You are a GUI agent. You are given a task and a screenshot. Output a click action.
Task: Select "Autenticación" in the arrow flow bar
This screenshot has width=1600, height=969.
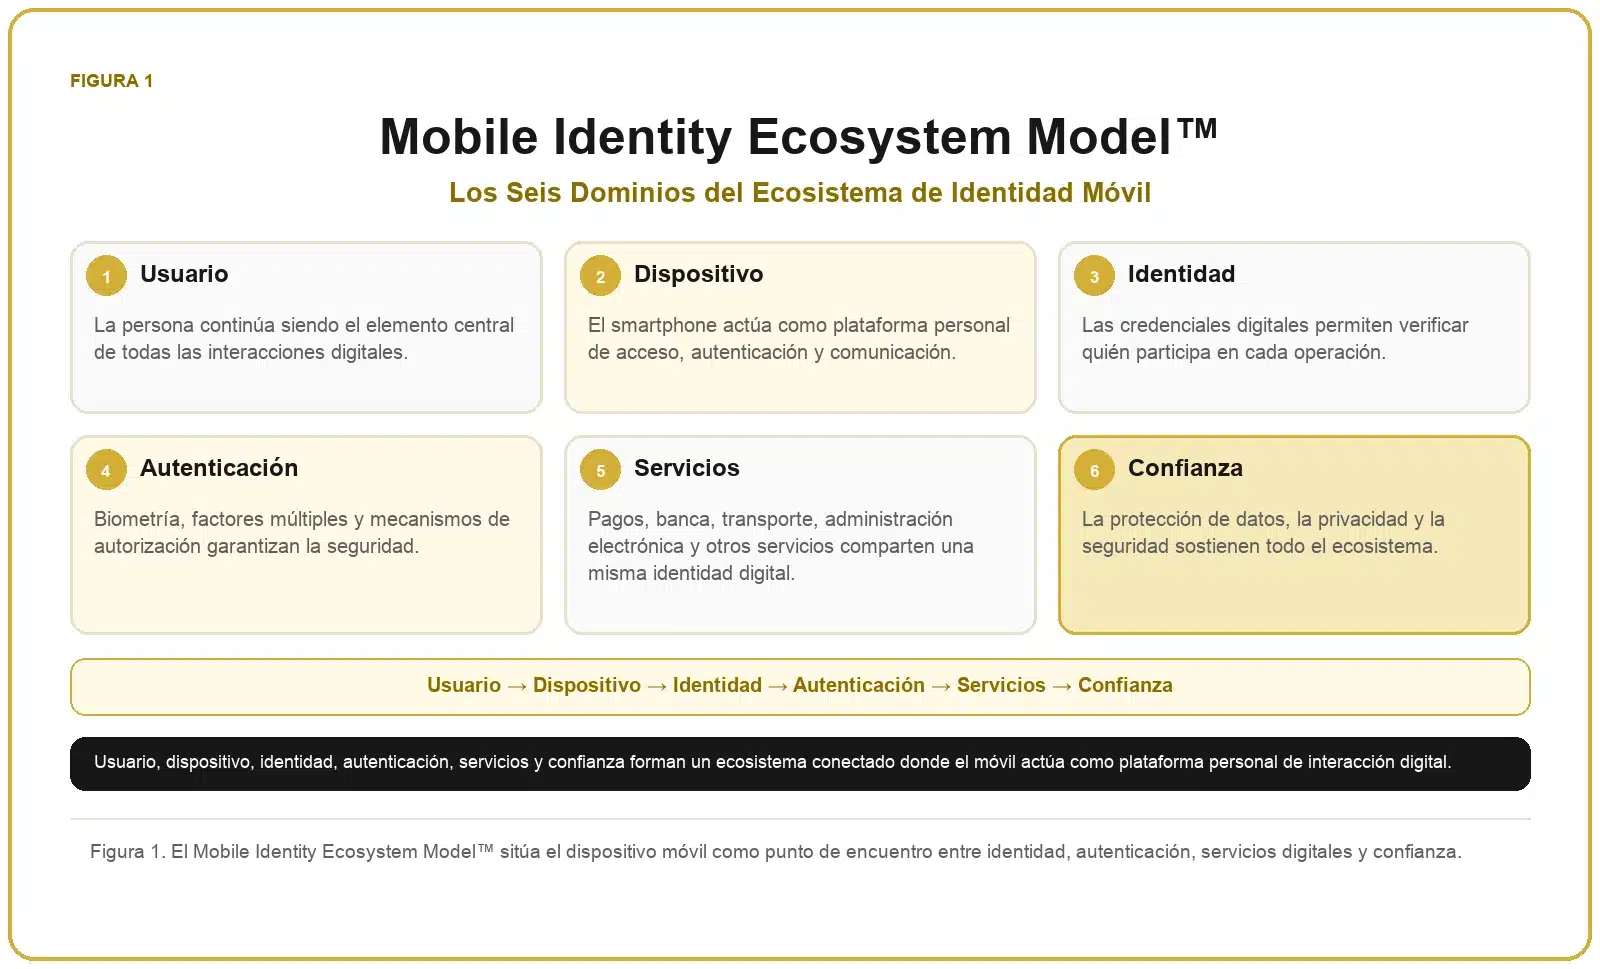859,685
